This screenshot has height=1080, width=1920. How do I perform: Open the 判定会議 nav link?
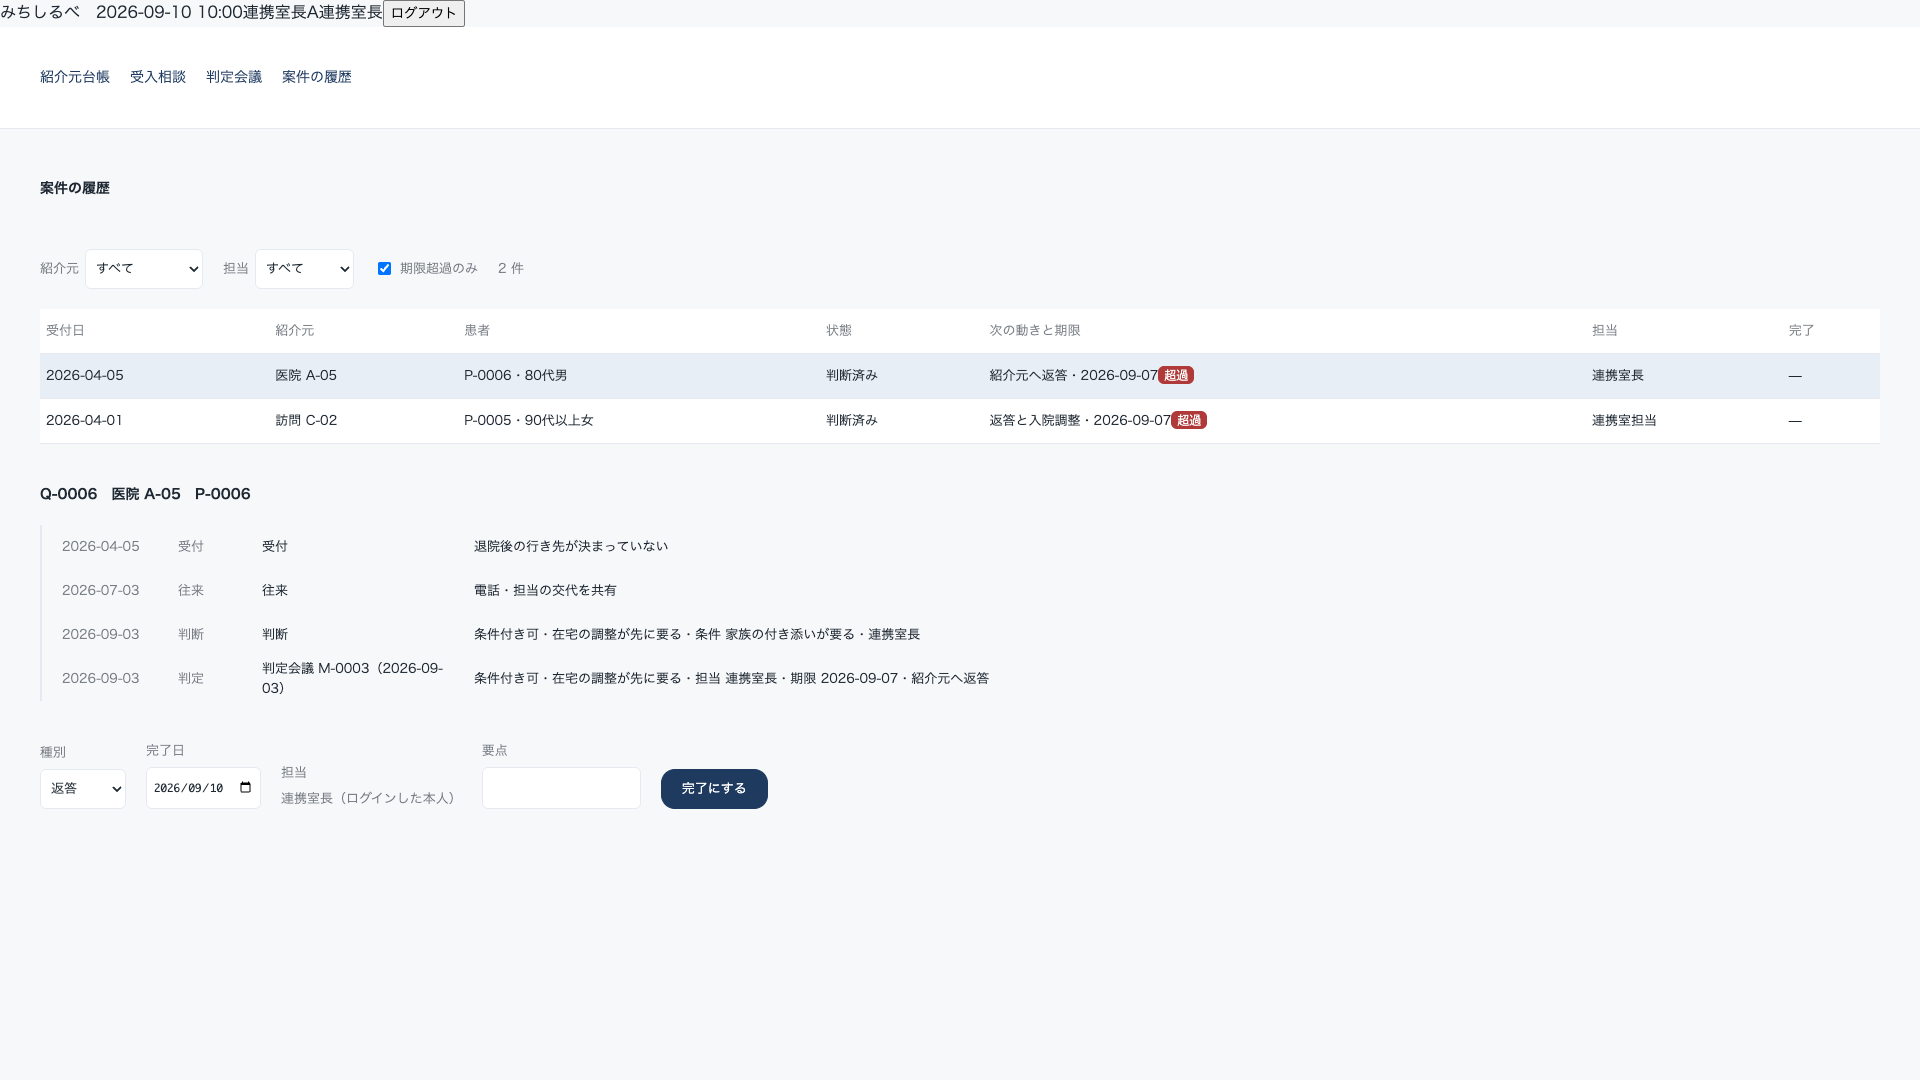(234, 77)
